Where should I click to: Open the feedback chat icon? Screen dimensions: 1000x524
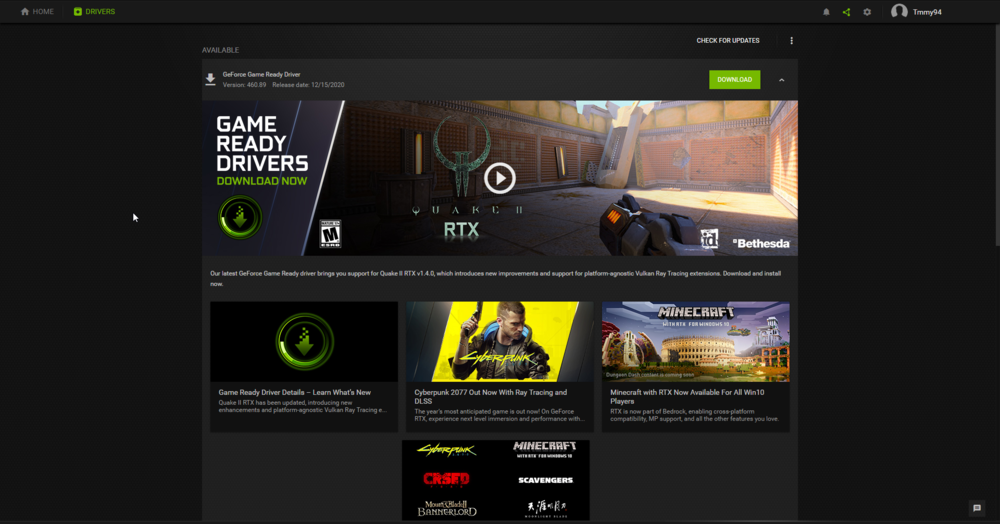[977, 508]
